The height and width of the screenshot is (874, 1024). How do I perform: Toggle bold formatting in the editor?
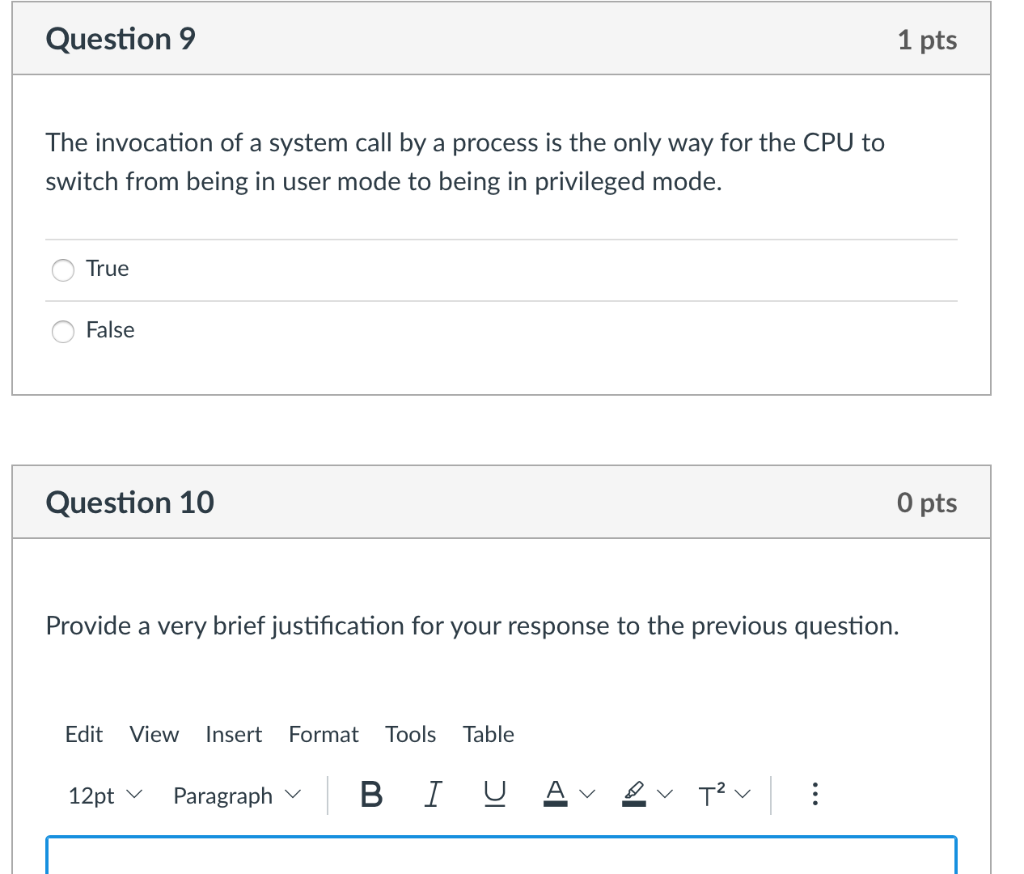coord(370,794)
